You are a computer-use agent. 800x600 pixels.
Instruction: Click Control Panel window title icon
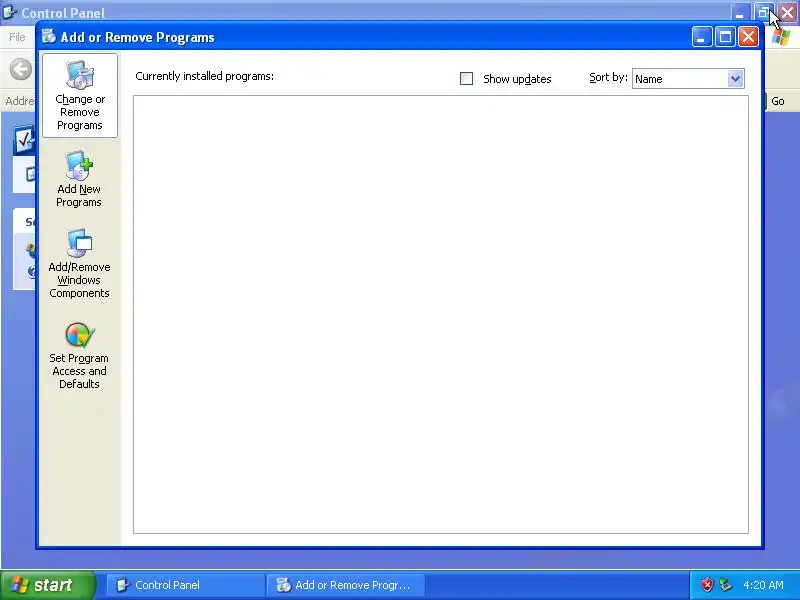click(10, 12)
